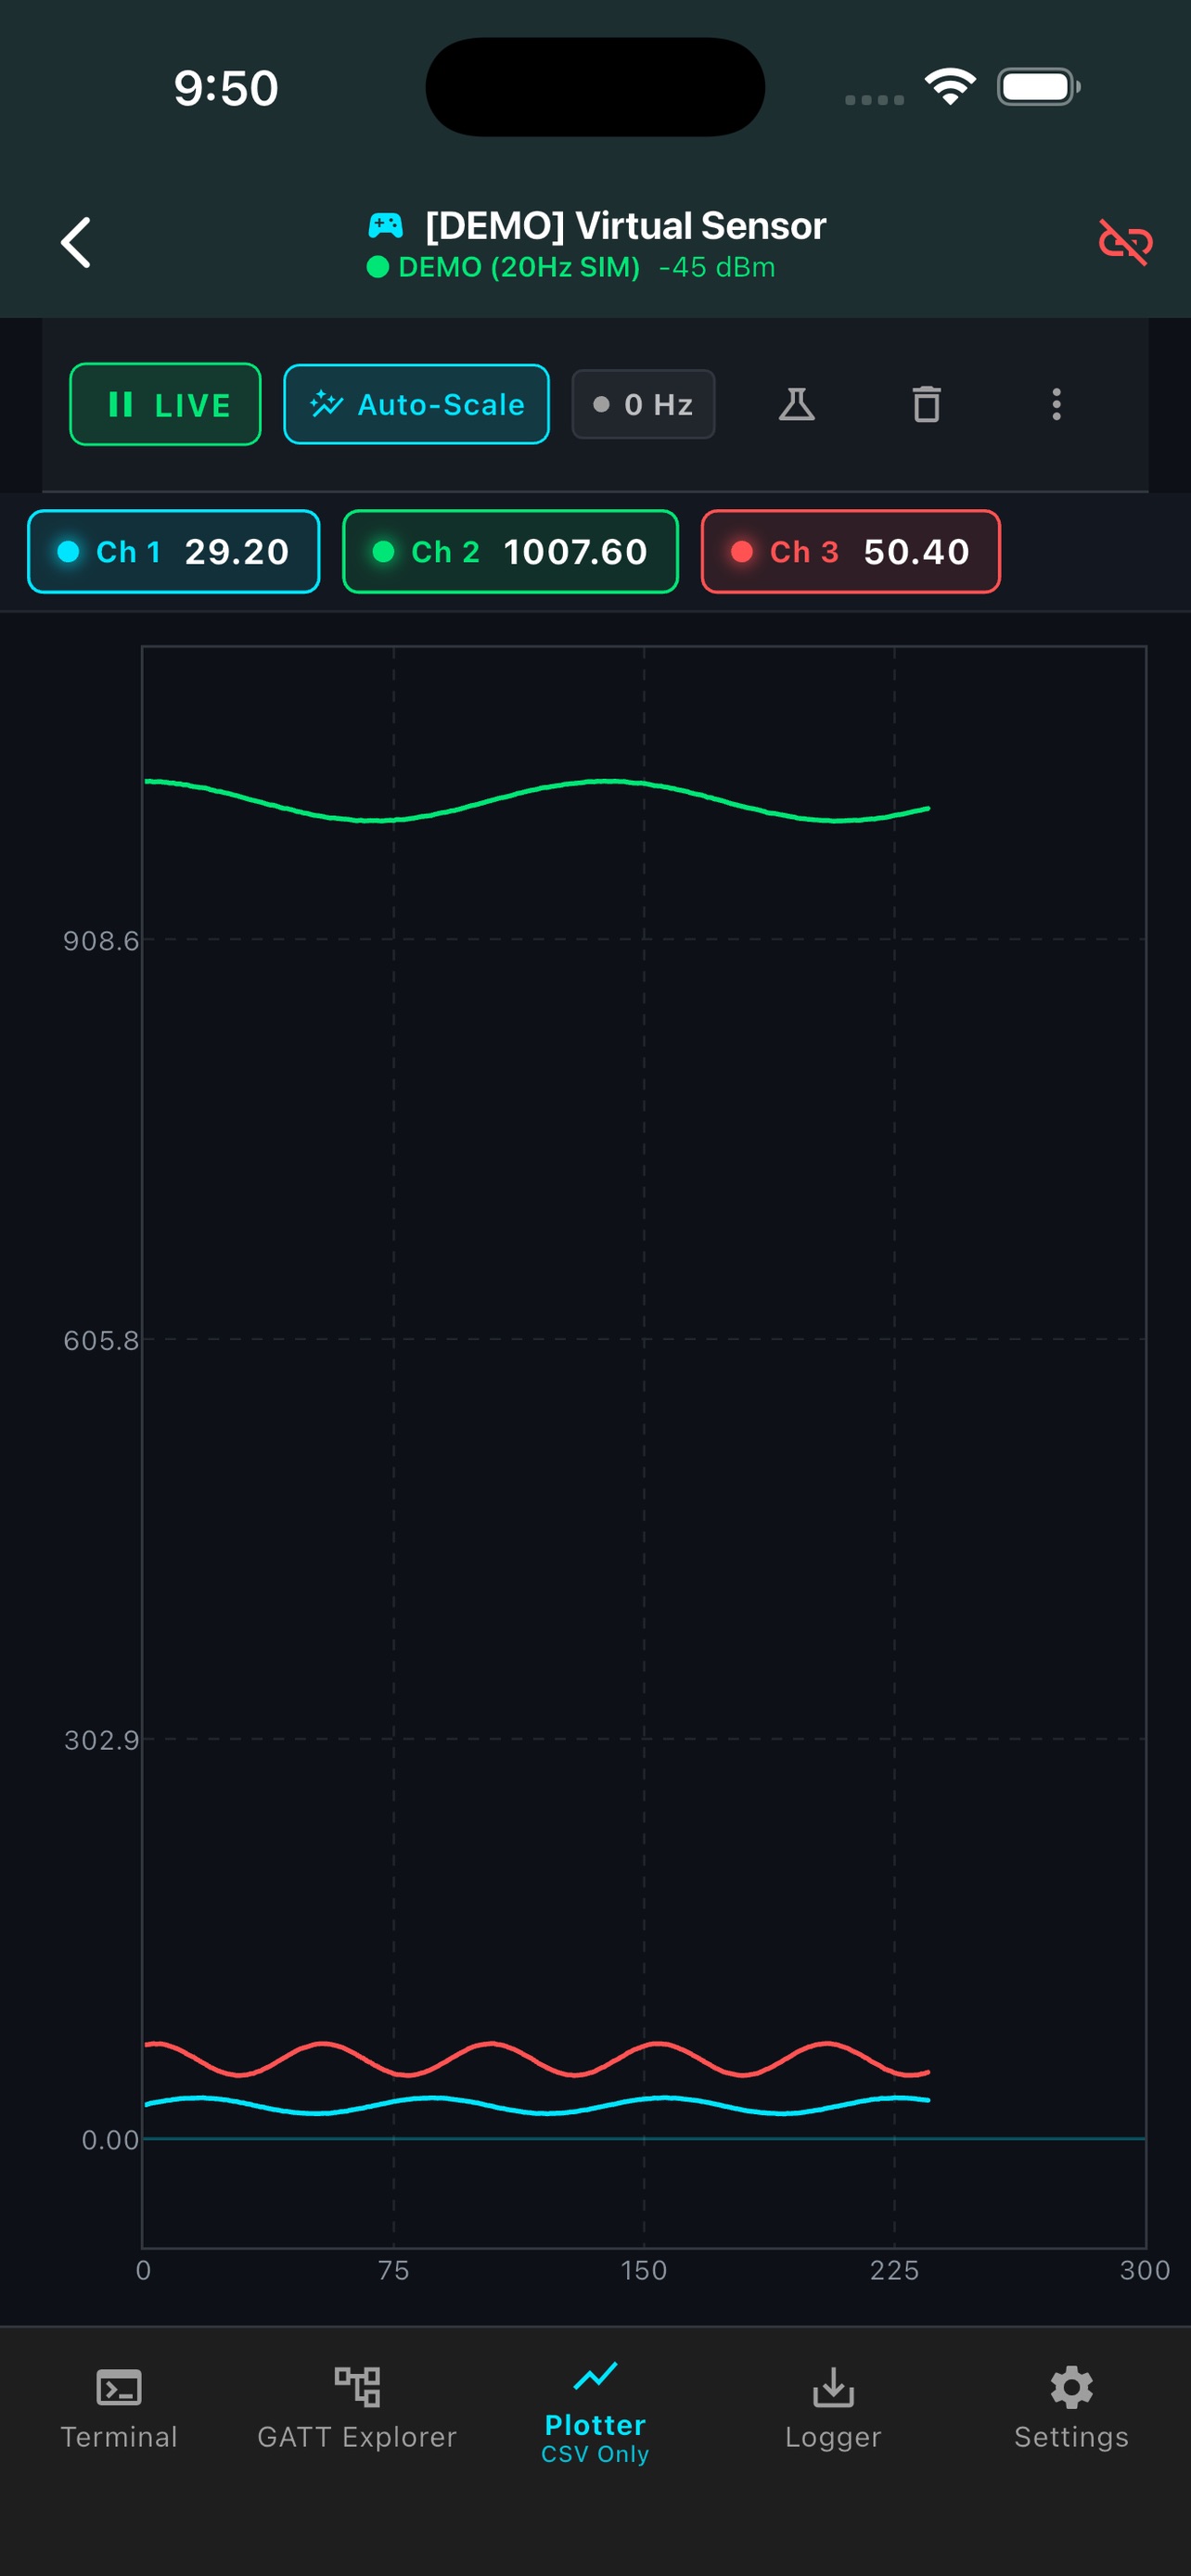This screenshot has height=2576, width=1191.
Task: Tap the 0.00 y-axis label
Action: tap(110, 2141)
